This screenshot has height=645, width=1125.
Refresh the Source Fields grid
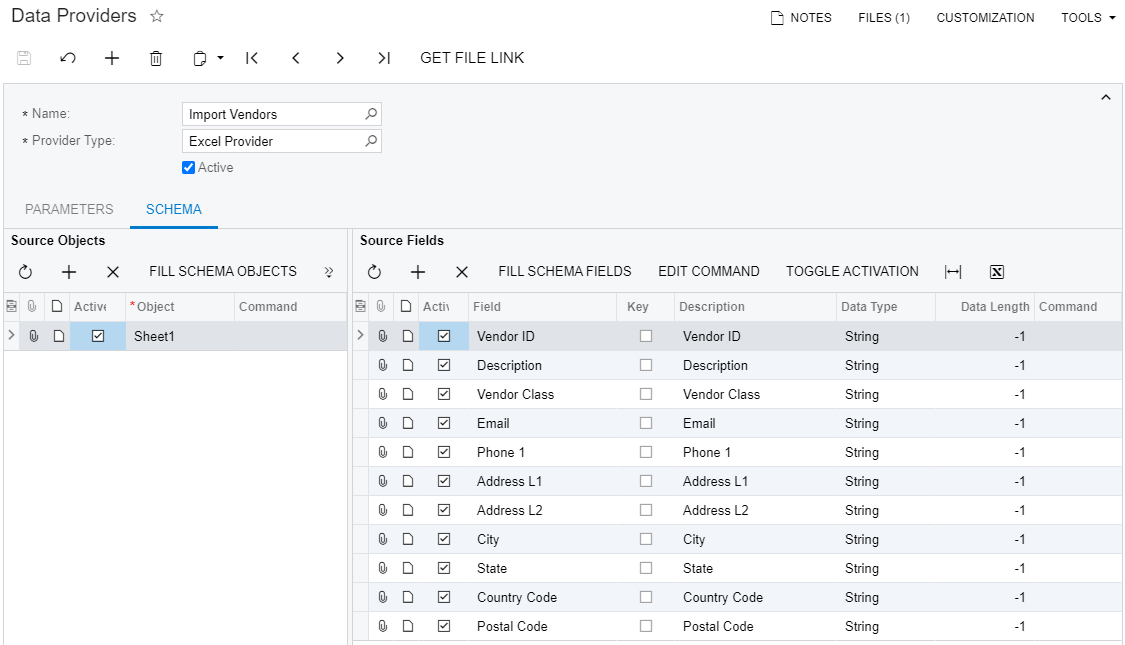point(374,272)
